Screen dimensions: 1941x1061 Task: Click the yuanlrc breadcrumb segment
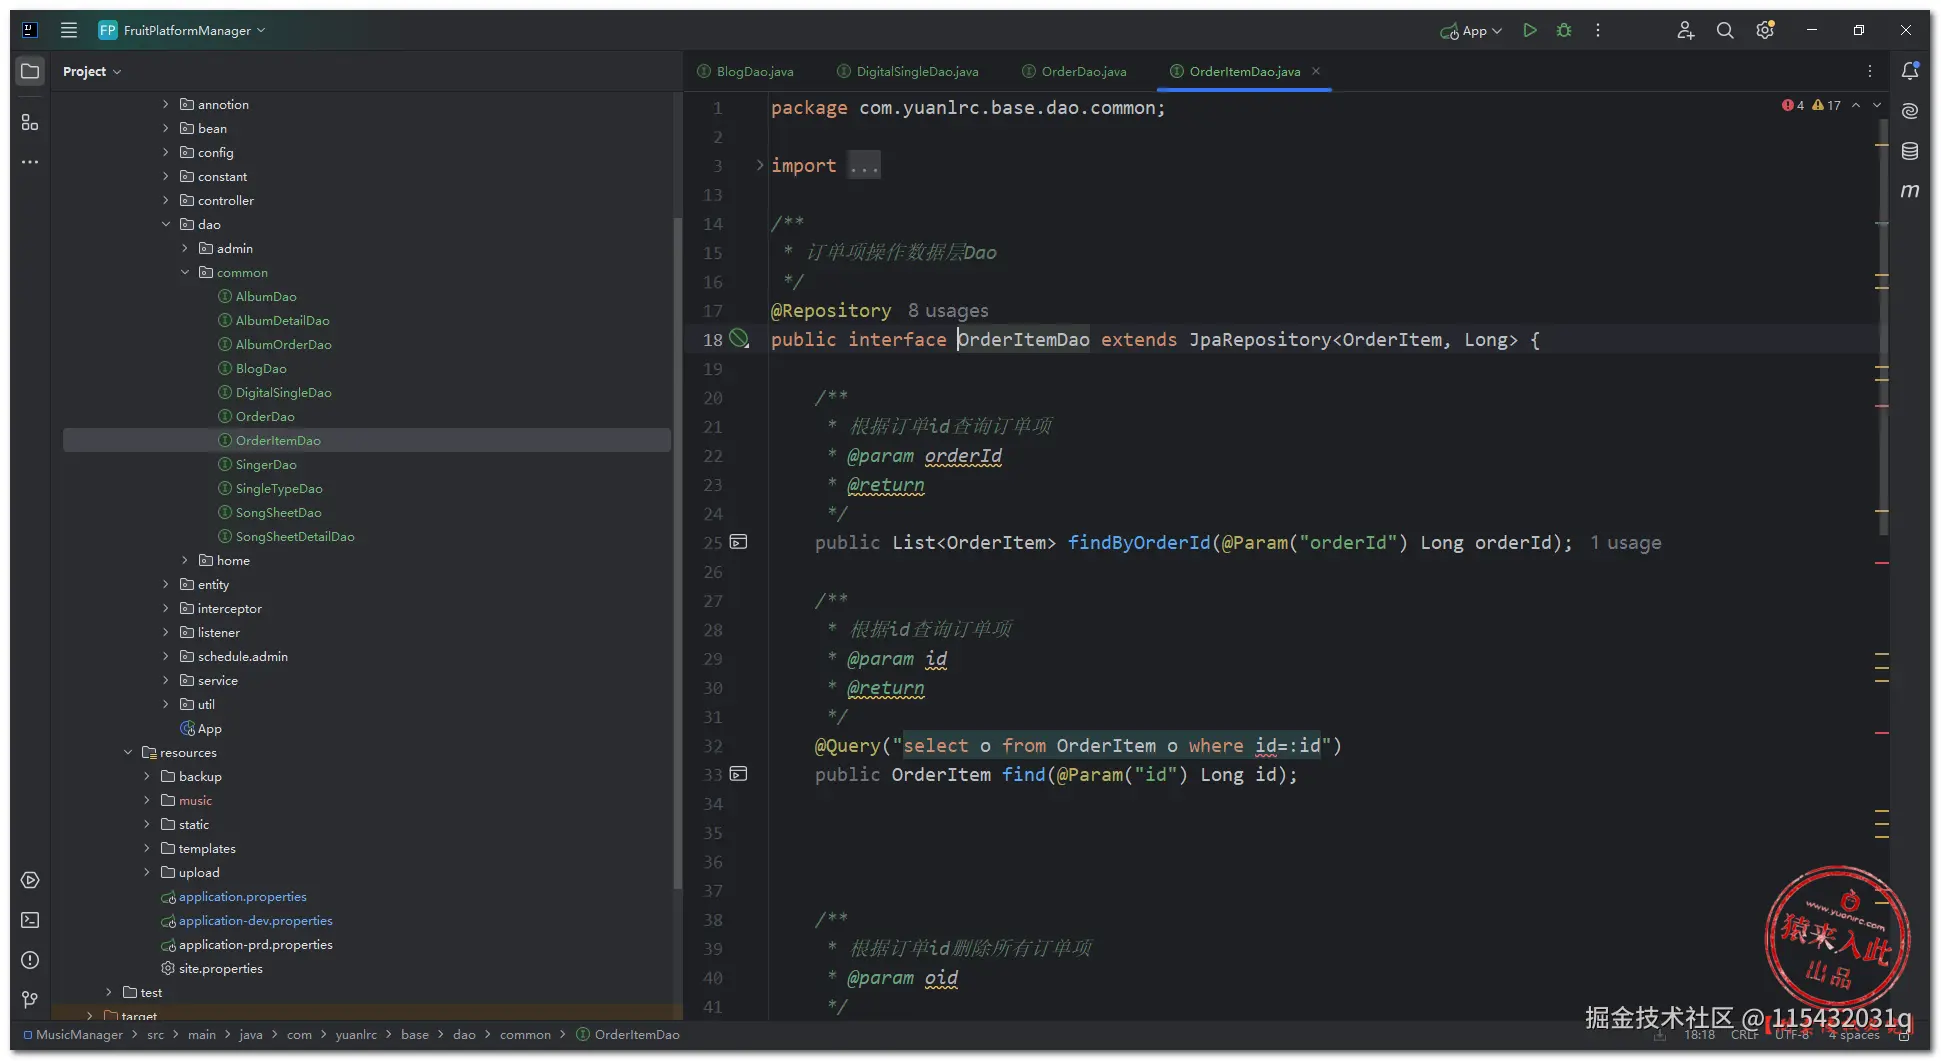click(356, 1034)
